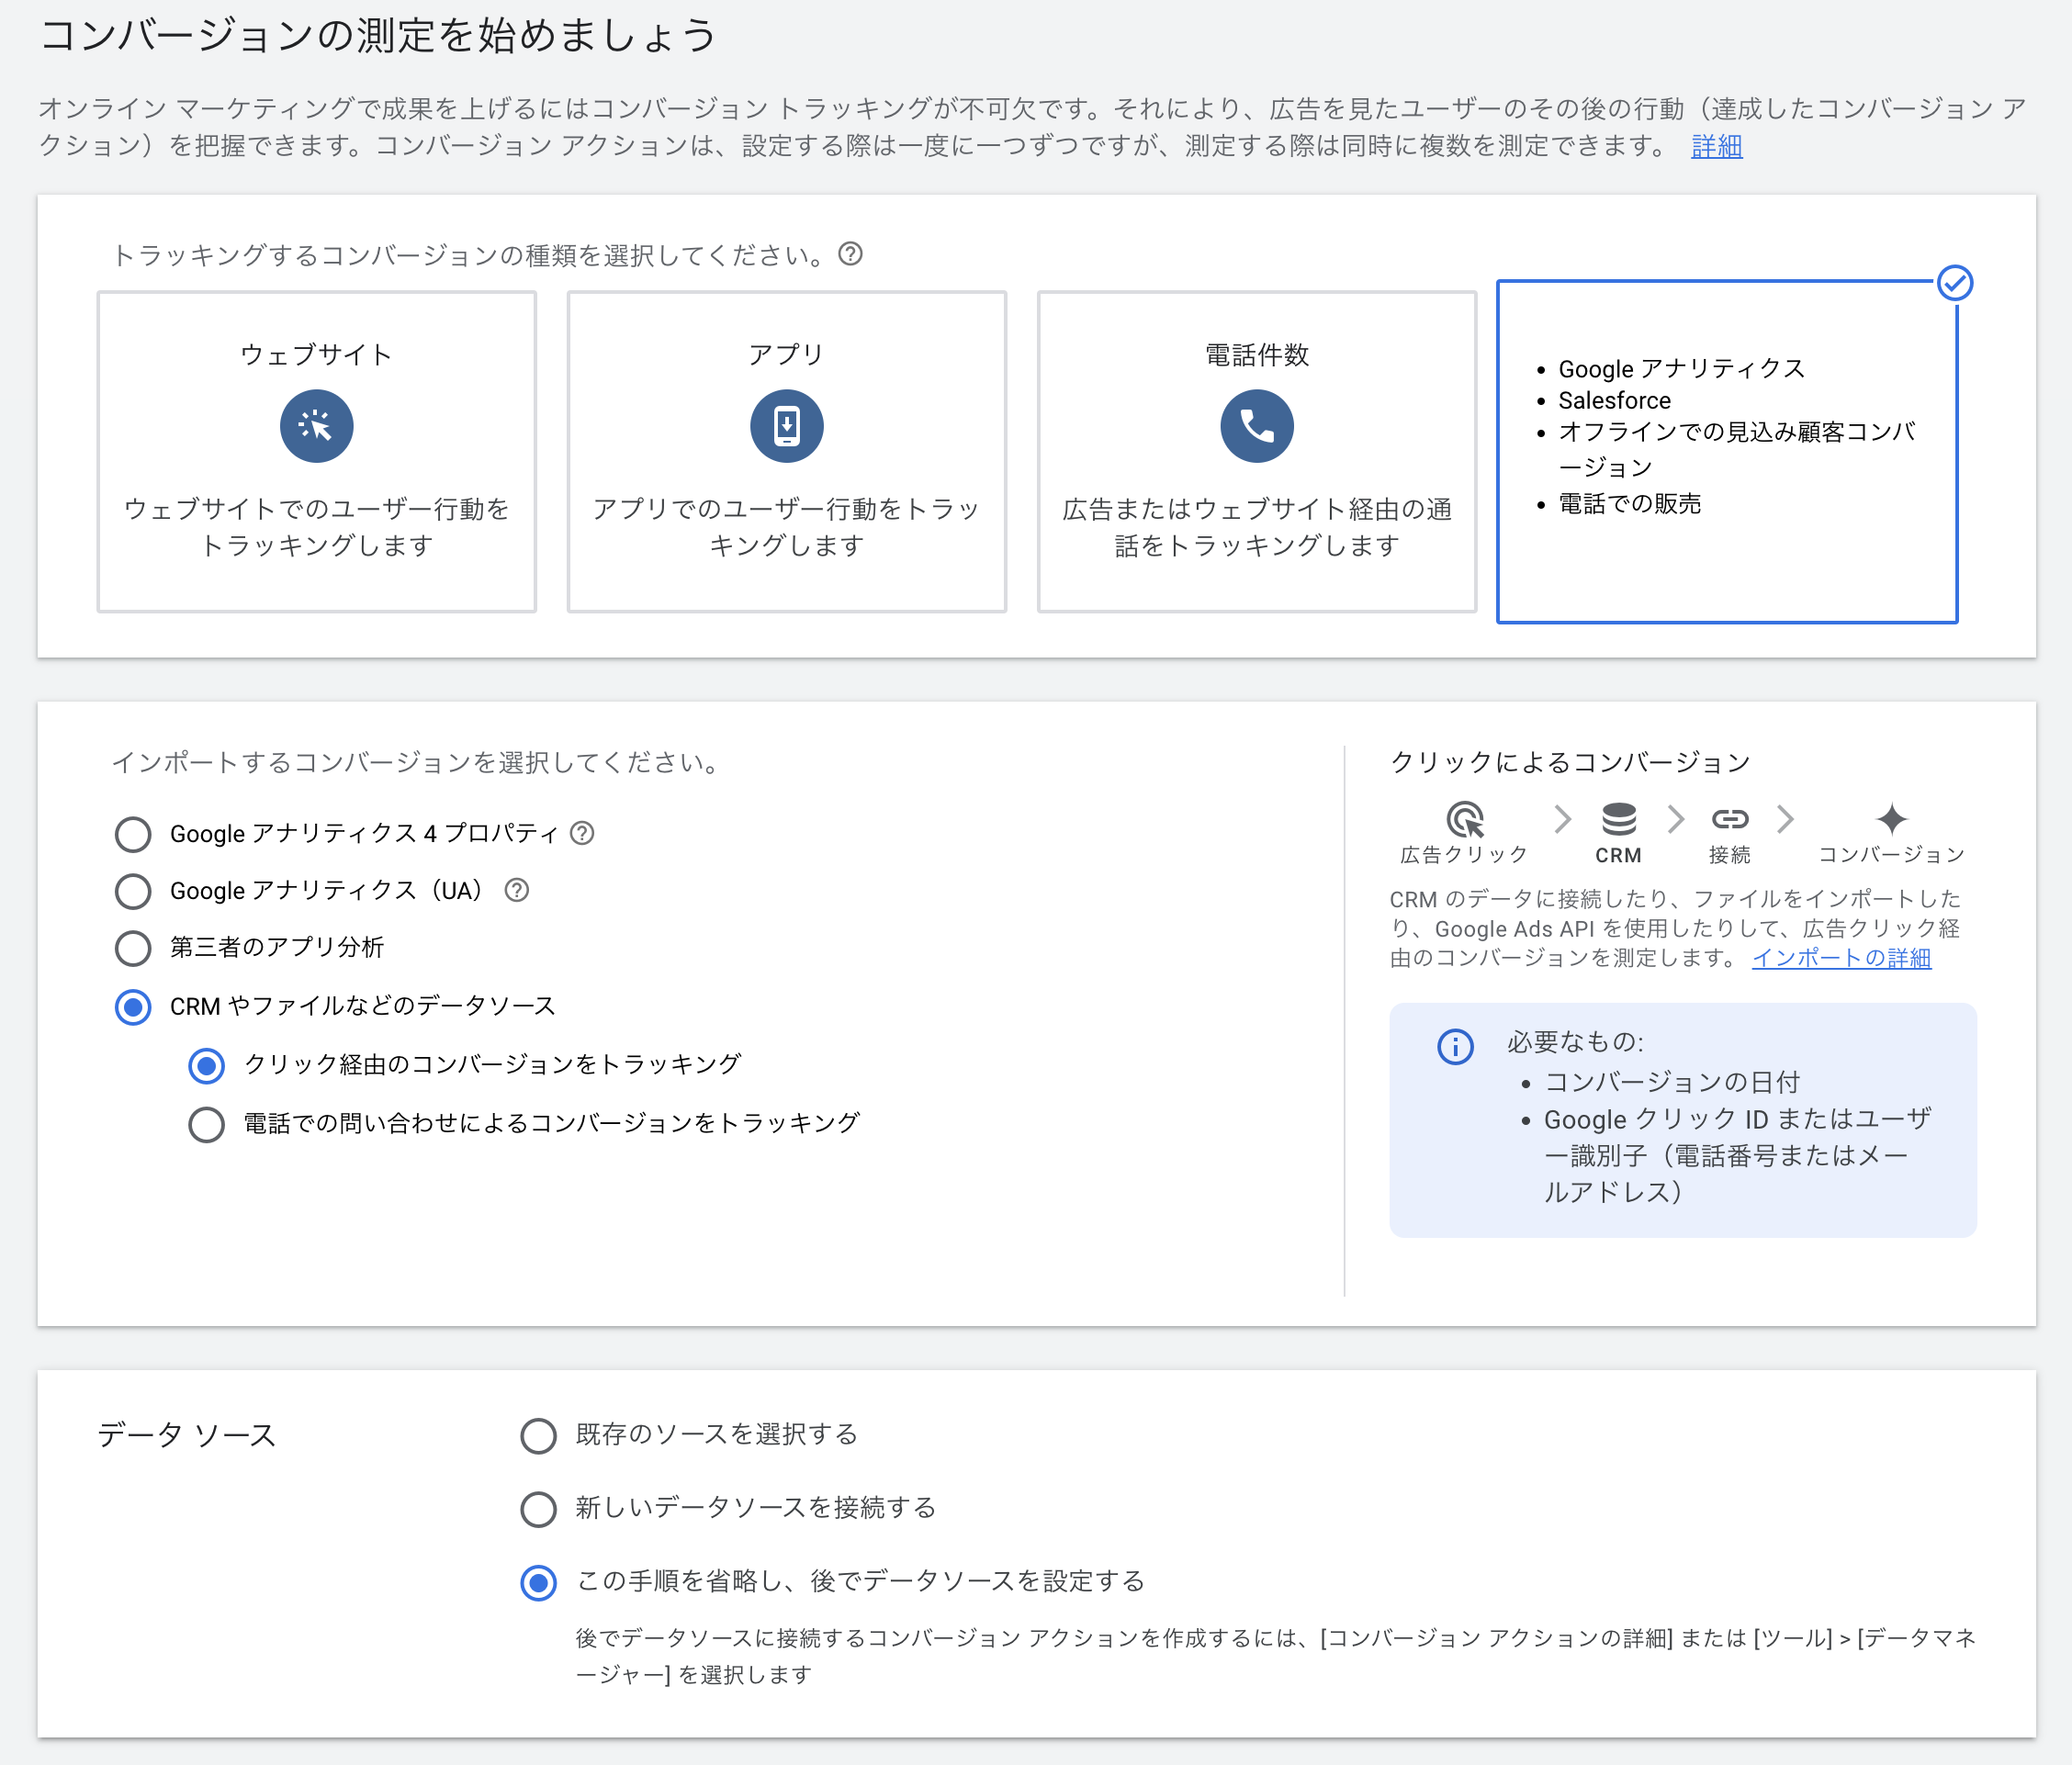Select CRM やファイルなどのデータソース radio
This screenshot has height=1765, width=2072.
click(x=133, y=1007)
